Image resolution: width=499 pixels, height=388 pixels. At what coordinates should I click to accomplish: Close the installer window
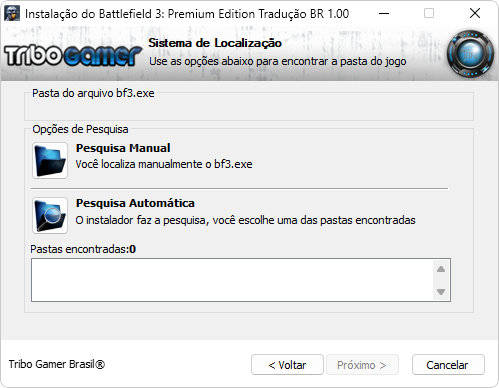[x=475, y=13]
